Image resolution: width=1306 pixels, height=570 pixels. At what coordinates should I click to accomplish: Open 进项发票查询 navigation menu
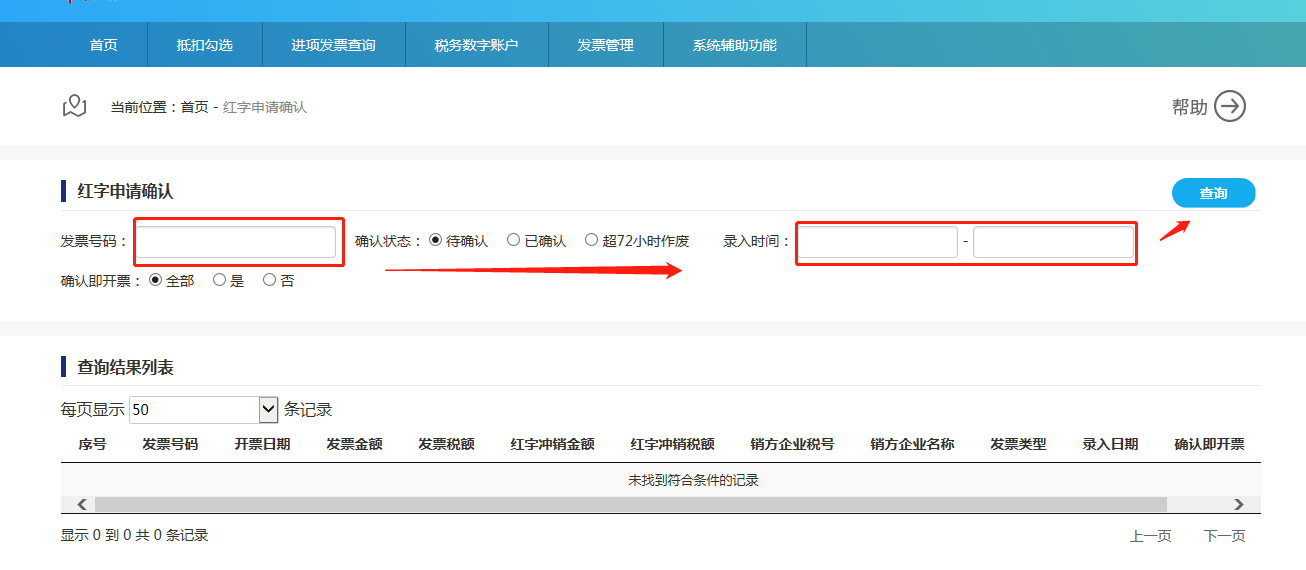click(x=333, y=45)
